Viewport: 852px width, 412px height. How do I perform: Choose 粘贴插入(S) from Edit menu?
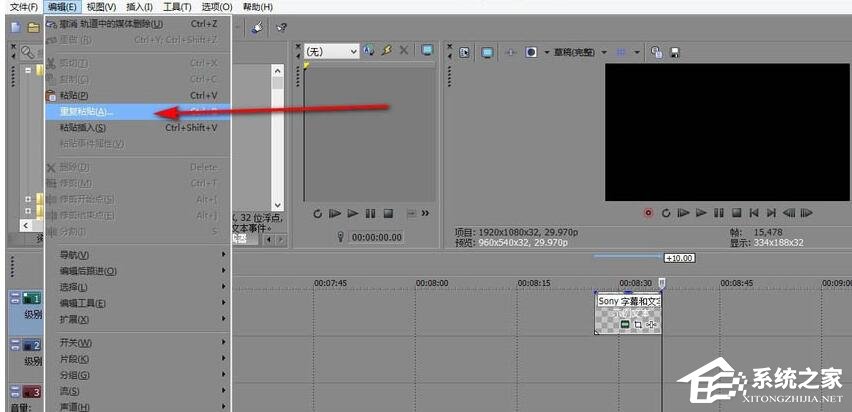coord(138,128)
